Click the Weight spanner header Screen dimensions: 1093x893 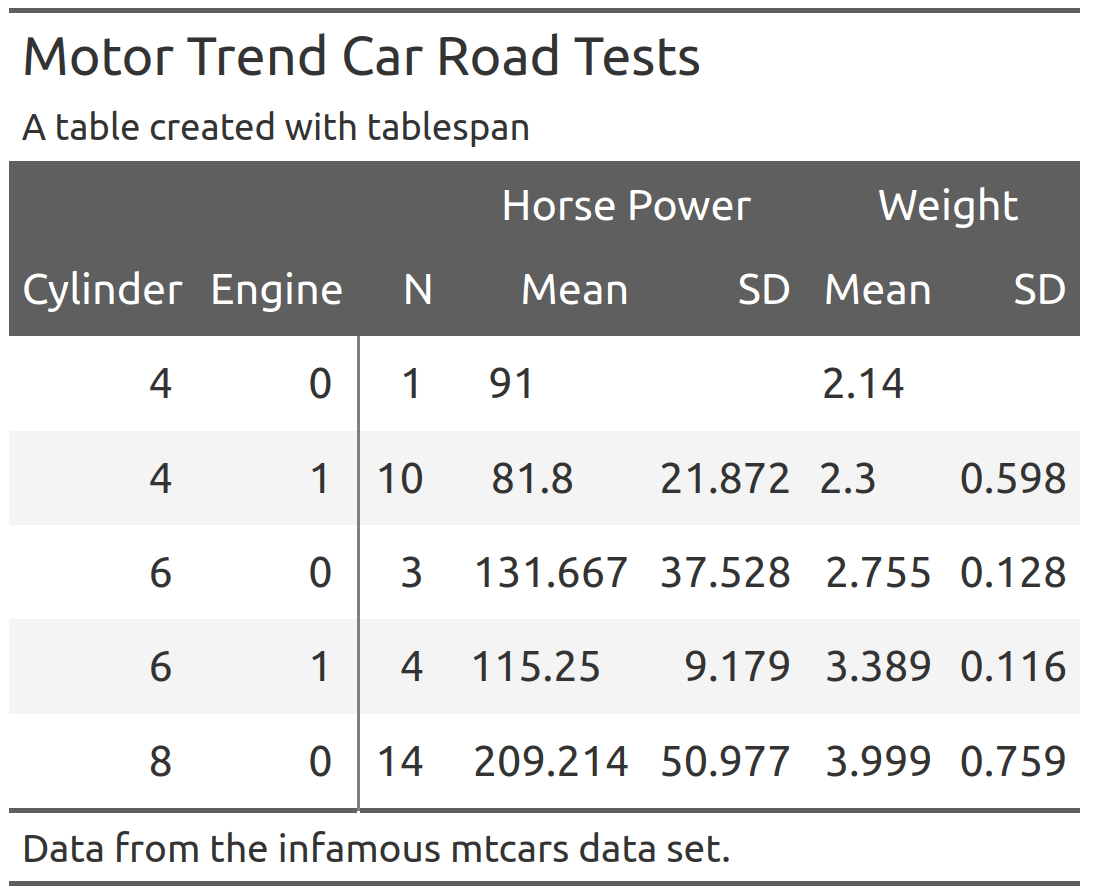pyautogui.click(x=948, y=206)
